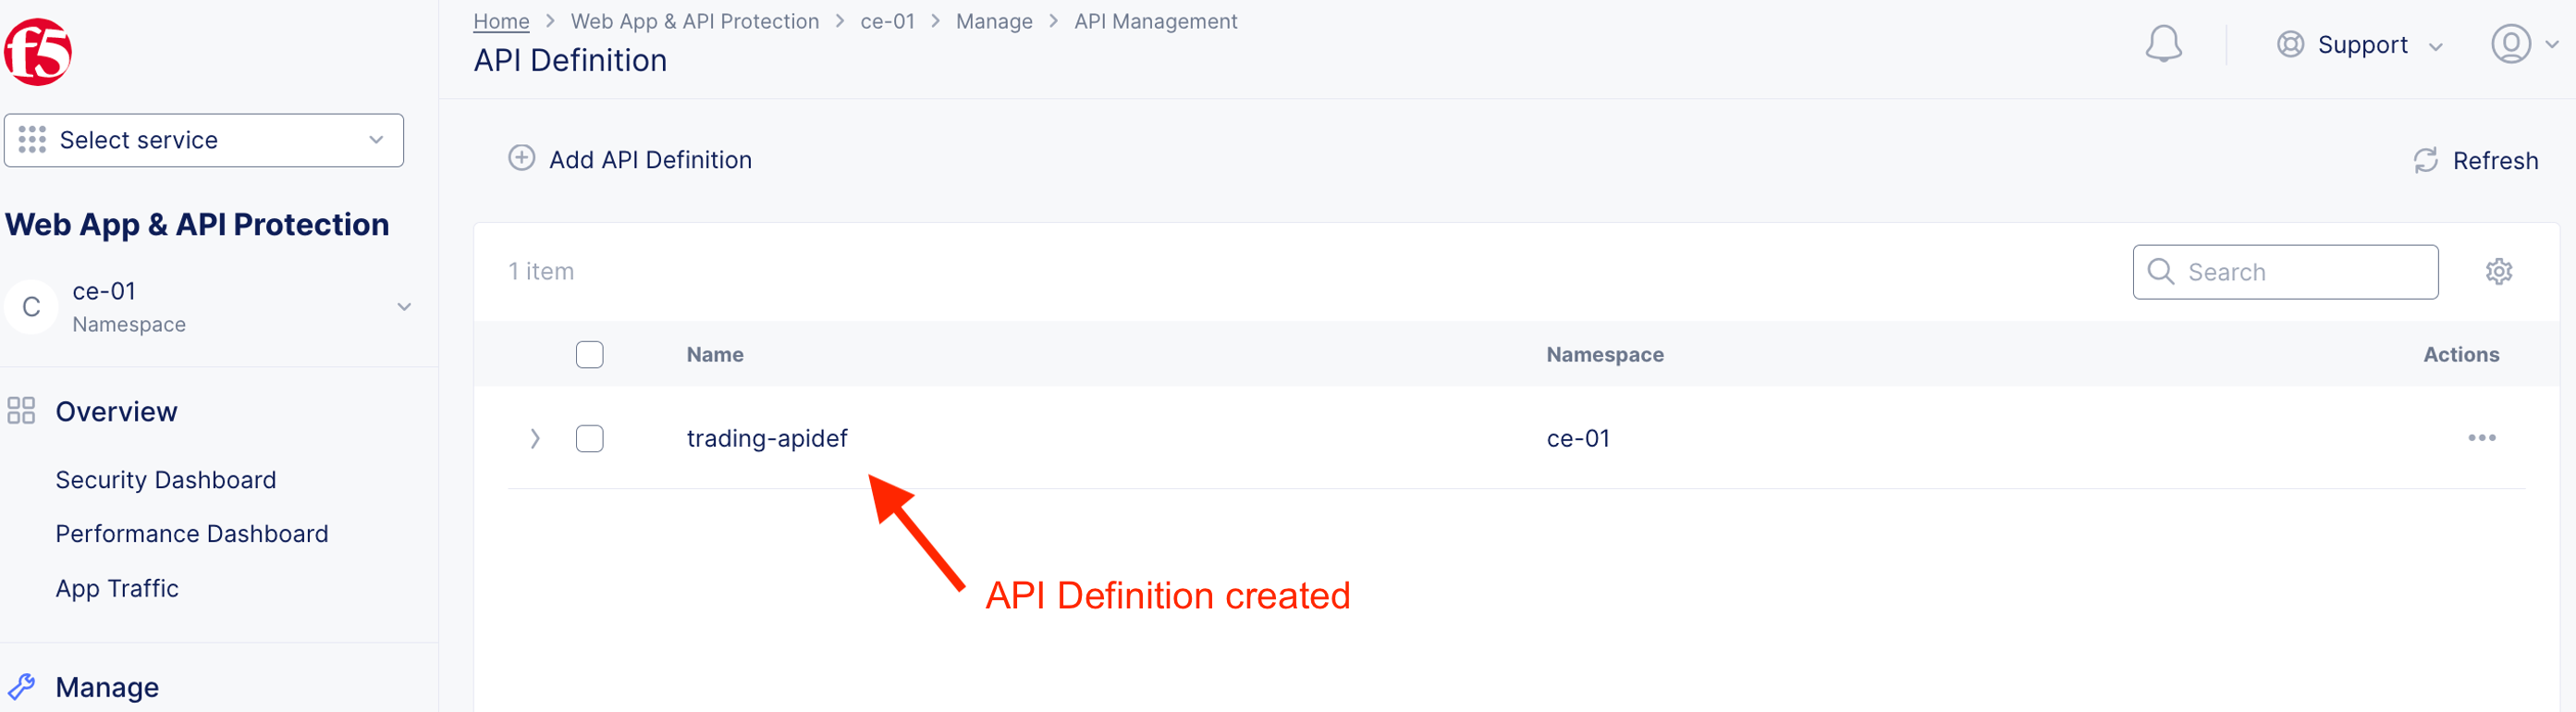Go to Performance Dashboard
This screenshot has height=712, width=2576.
pos(192,534)
